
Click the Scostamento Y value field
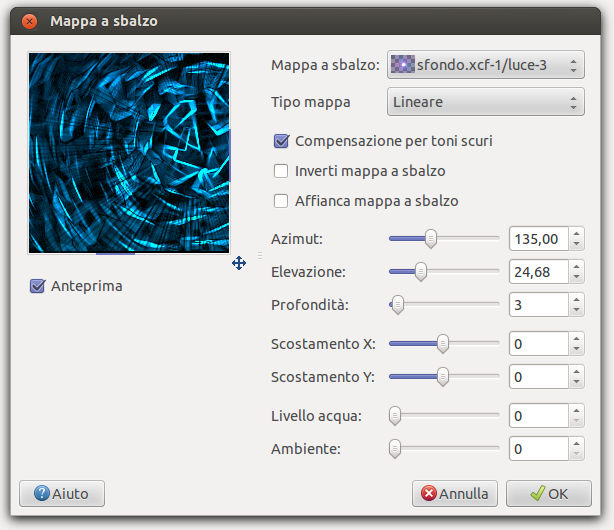coord(539,376)
